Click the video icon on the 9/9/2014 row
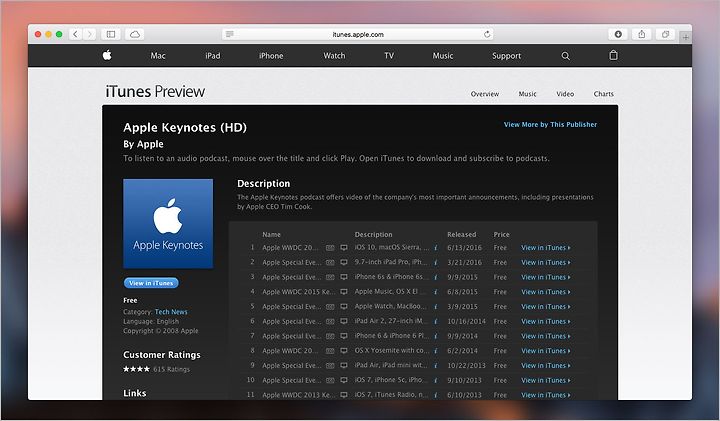Image resolution: width=720 pixels, height=421 pixels. [343, 336]
